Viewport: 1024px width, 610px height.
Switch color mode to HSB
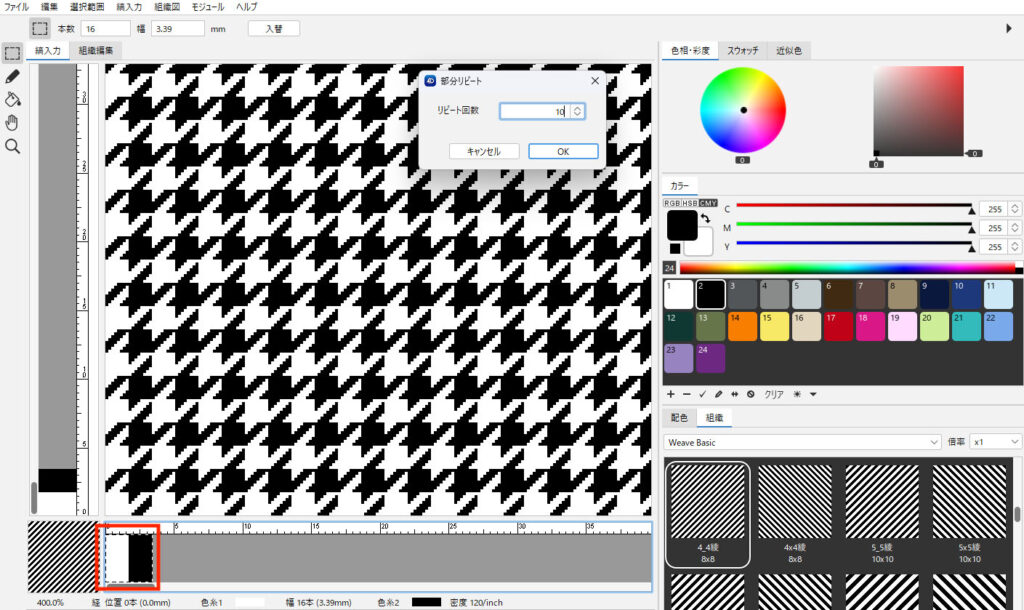pyautogui.click(x=690, y=203)
